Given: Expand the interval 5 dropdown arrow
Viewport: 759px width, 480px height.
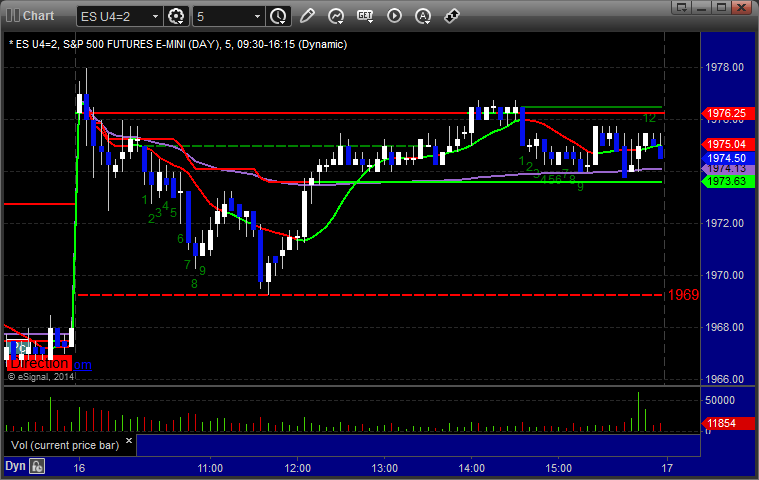Looking at the screenshot, I should pos(258,16).
